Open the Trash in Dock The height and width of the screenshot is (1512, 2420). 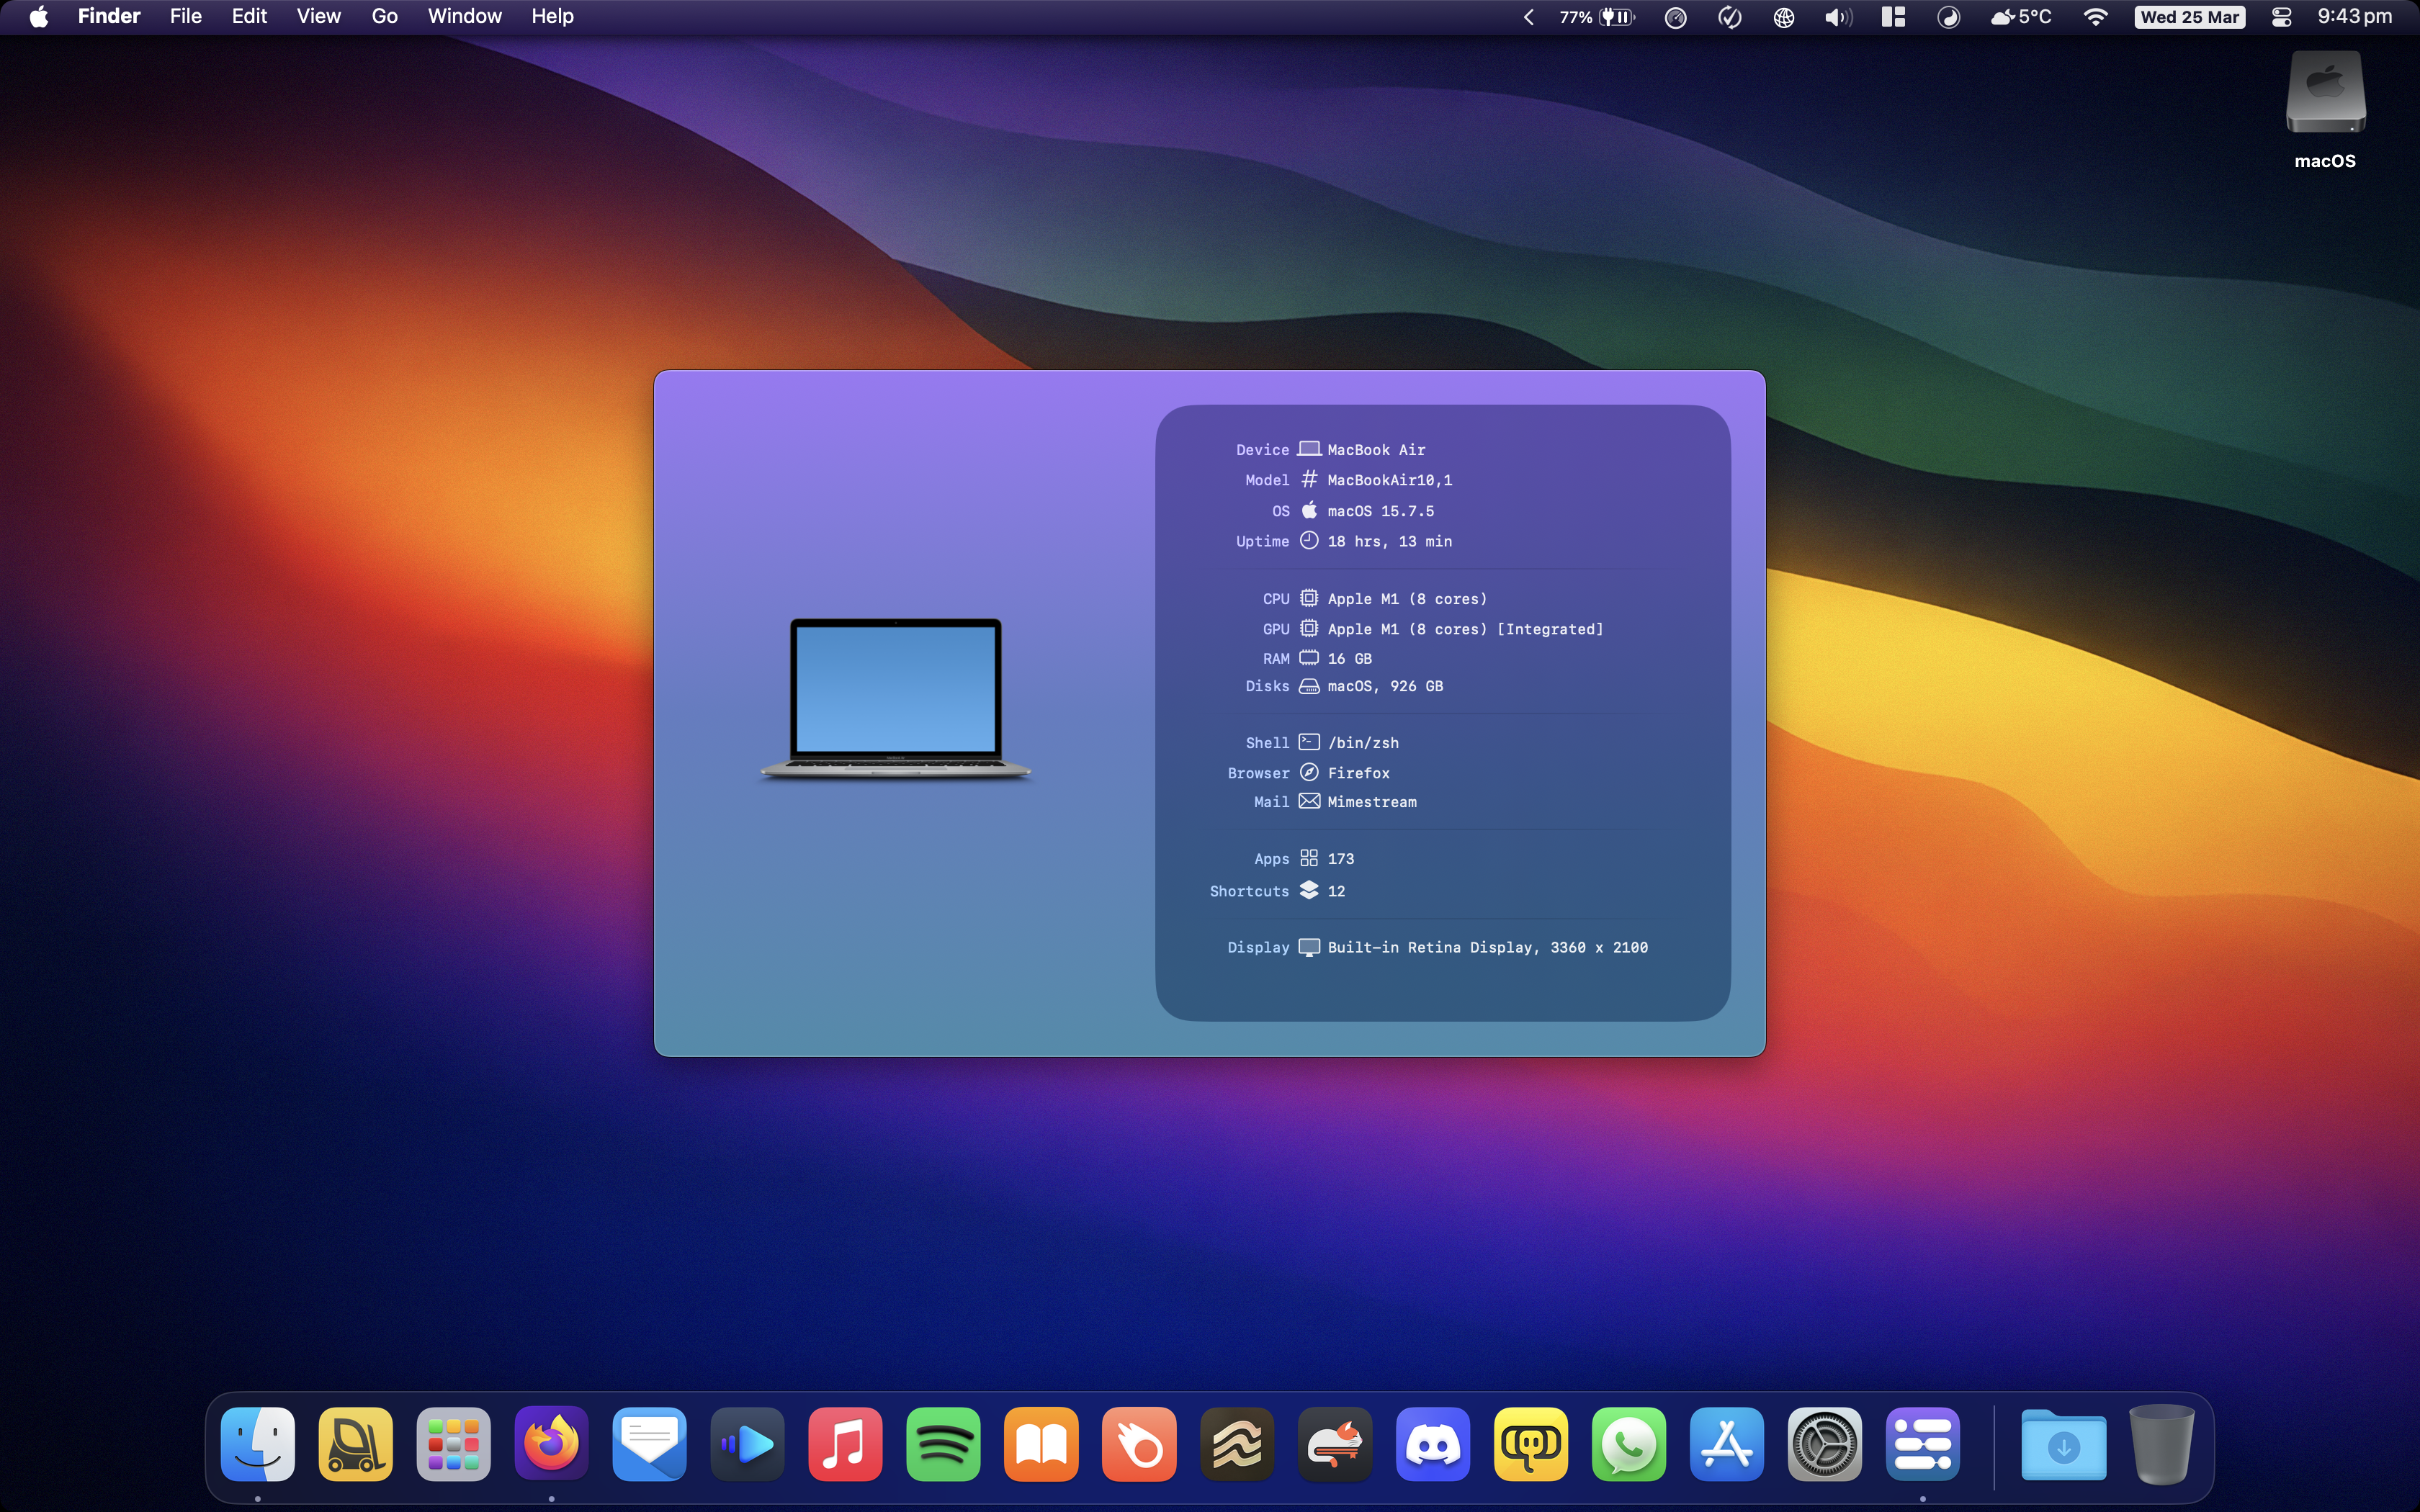[2162, 1444]
